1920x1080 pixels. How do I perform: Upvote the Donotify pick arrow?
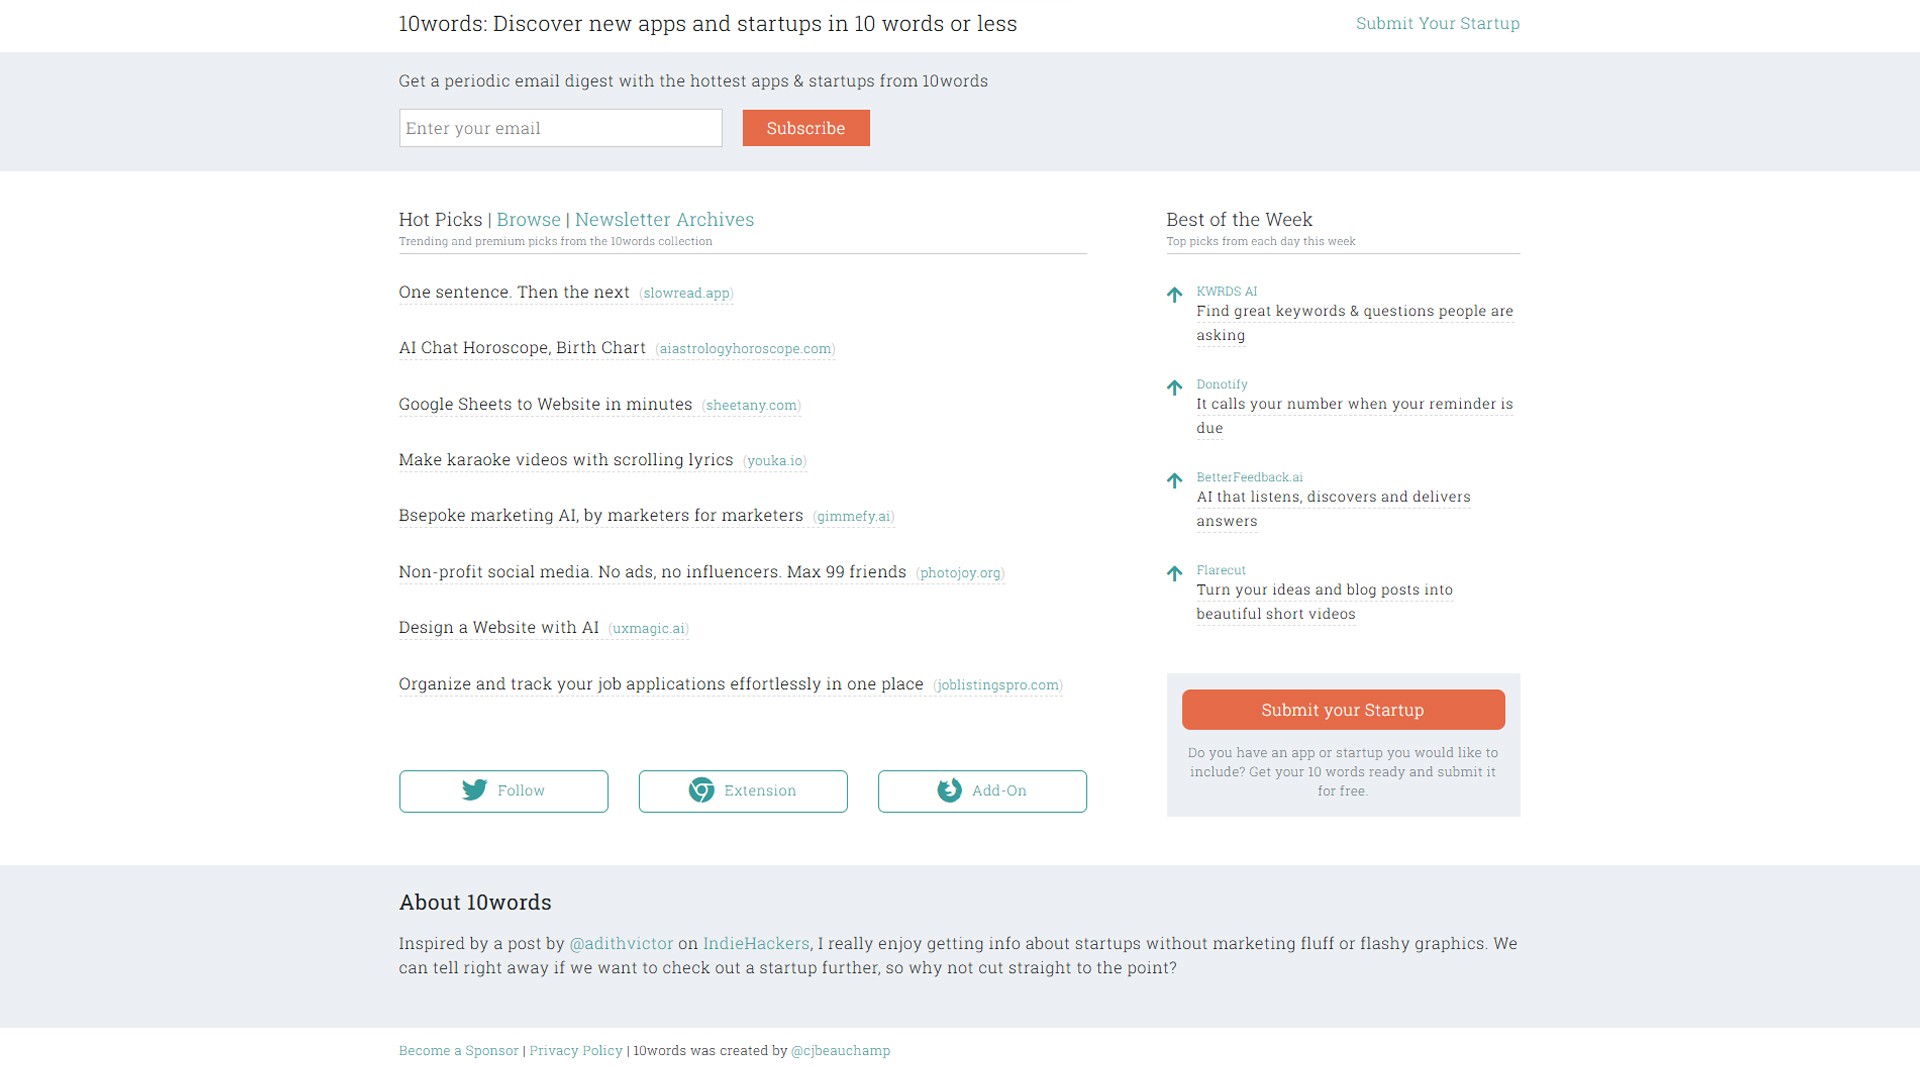point(1174,388)
